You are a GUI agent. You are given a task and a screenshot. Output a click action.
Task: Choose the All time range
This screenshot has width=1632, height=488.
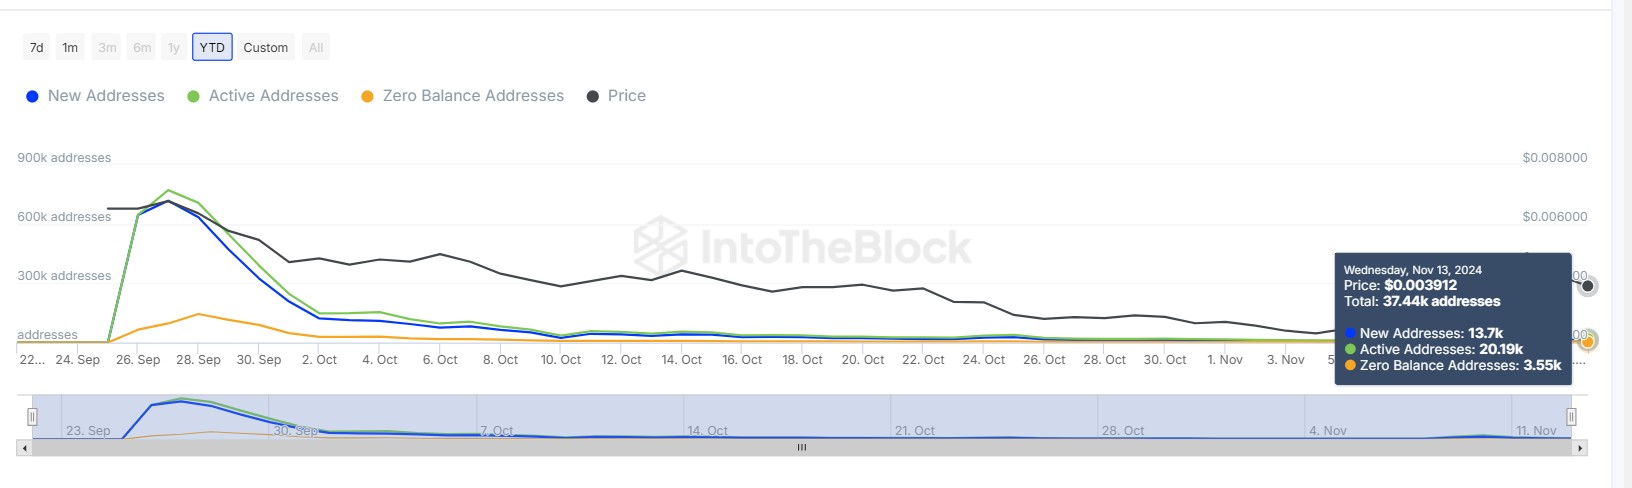pyautogui.click(x=316, y=47)
